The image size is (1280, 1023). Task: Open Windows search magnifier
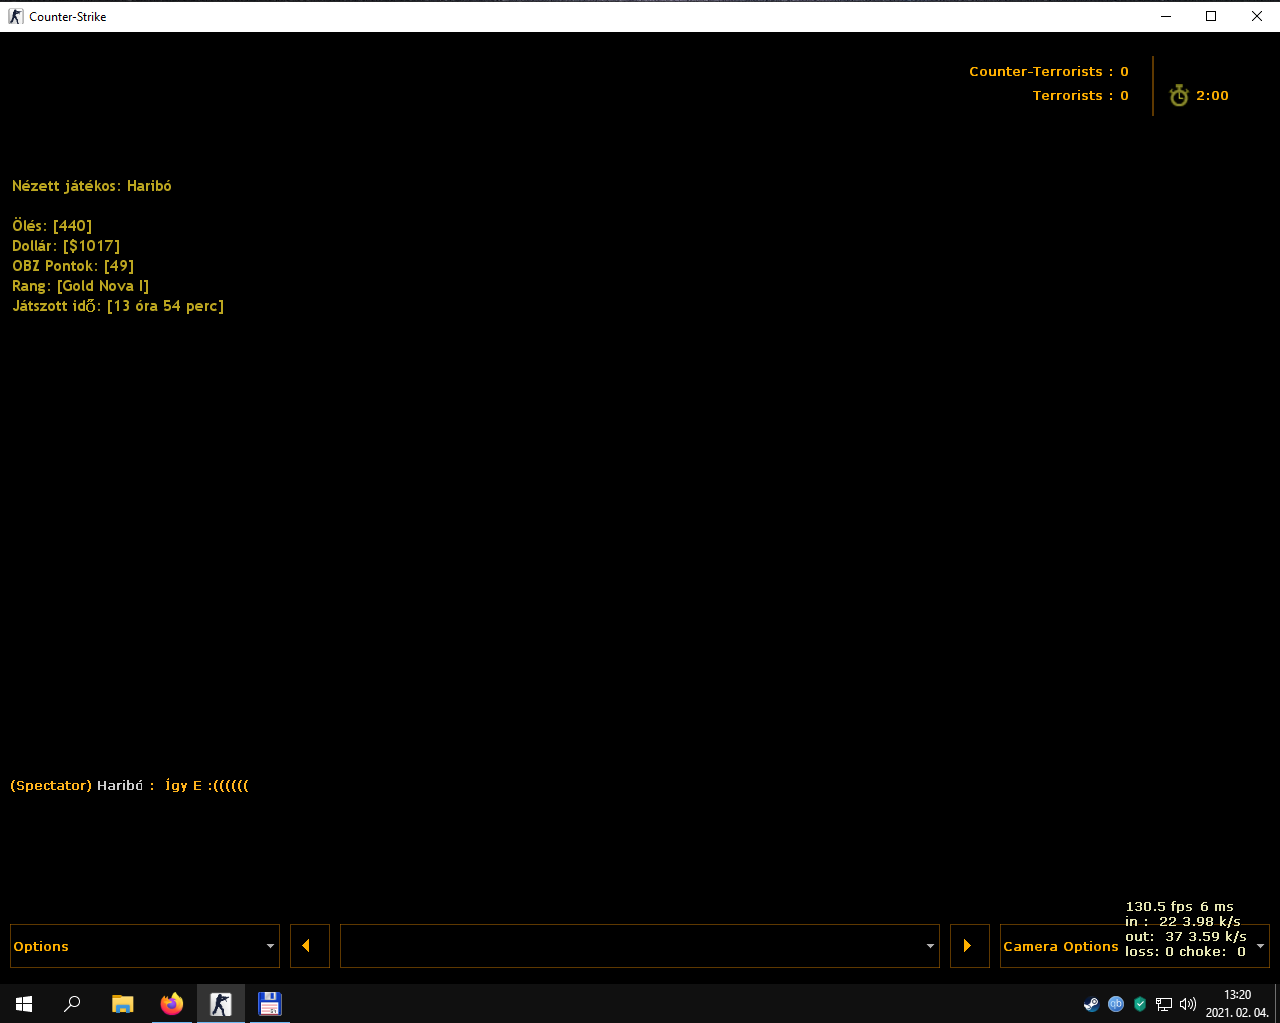click(72, 1004)
